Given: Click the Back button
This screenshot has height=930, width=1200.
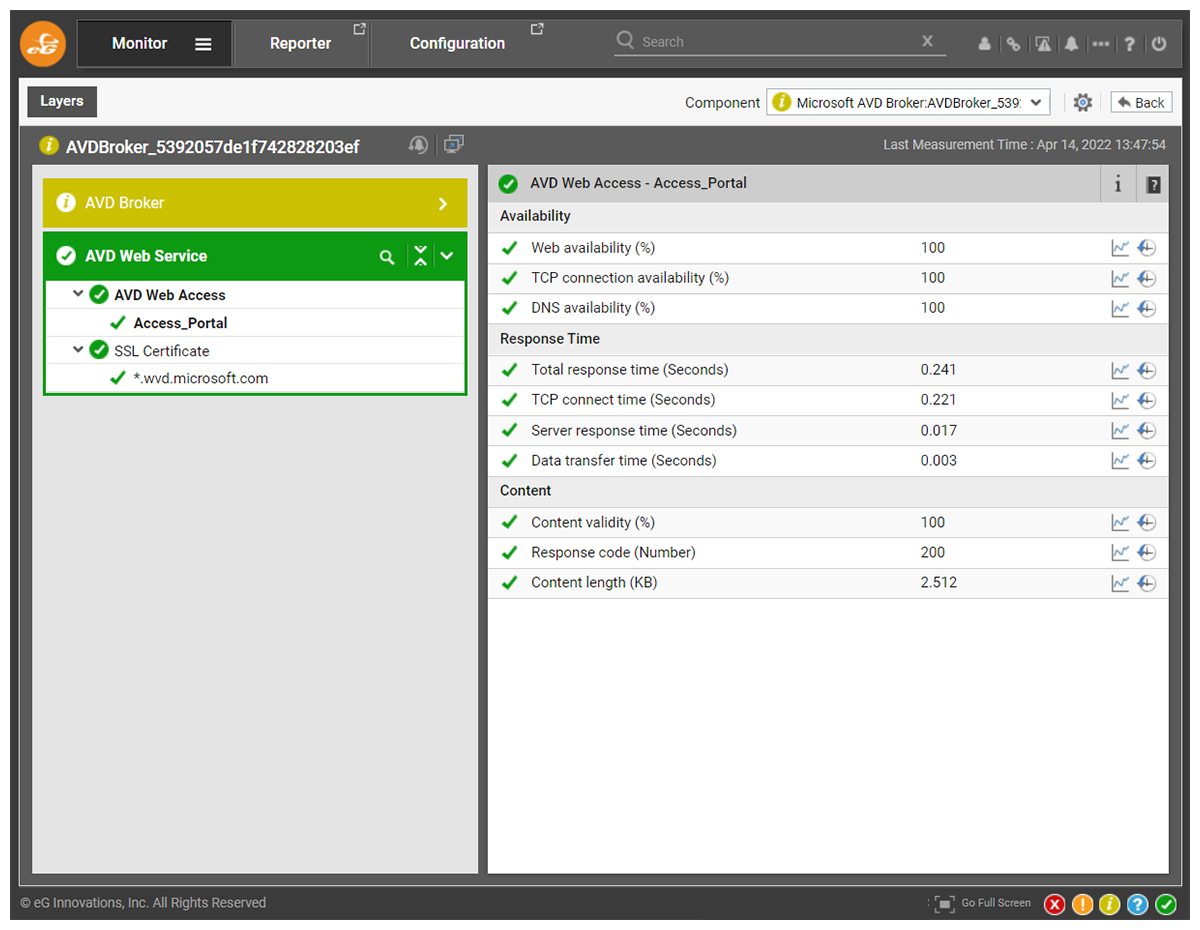Looking at the screenshot, I should click(x=1141, y=102).
